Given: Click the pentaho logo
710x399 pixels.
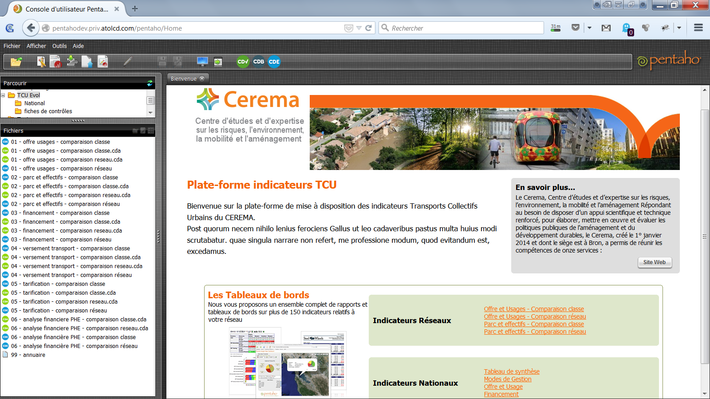Looking at the screenshot, I should (x=668, y=60).
